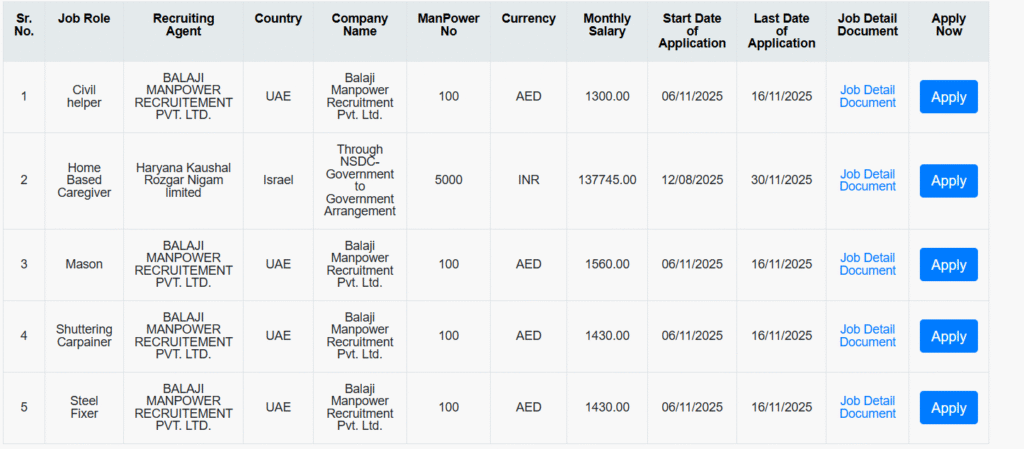Click the Job Role column header
The height and width of the screenshot is (449, 1024).
click(84, 19)
